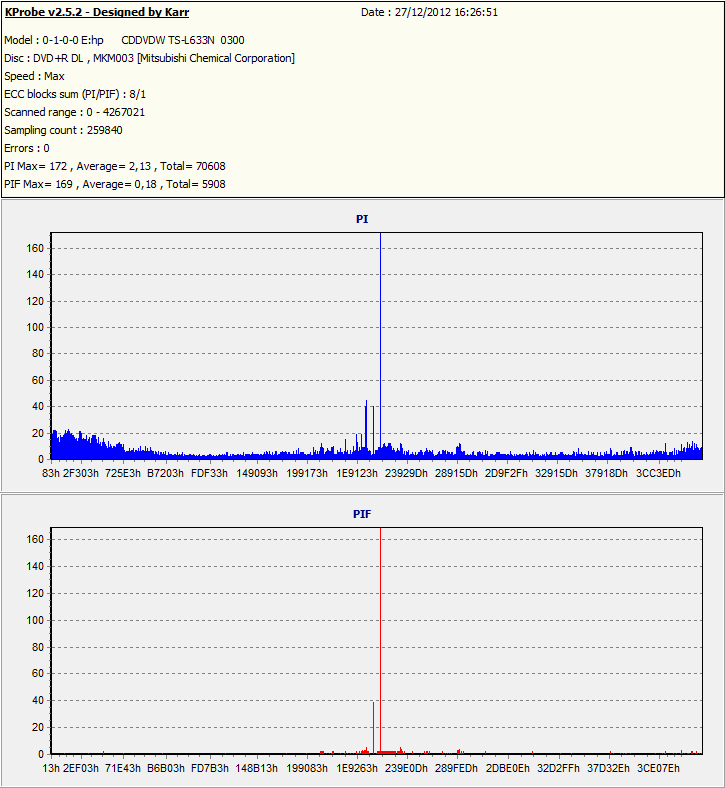The height and width of the screenshot is (788, 725).
Task: Click the KProbe v2.5.2 title heading
Action: tap(97, 12)
